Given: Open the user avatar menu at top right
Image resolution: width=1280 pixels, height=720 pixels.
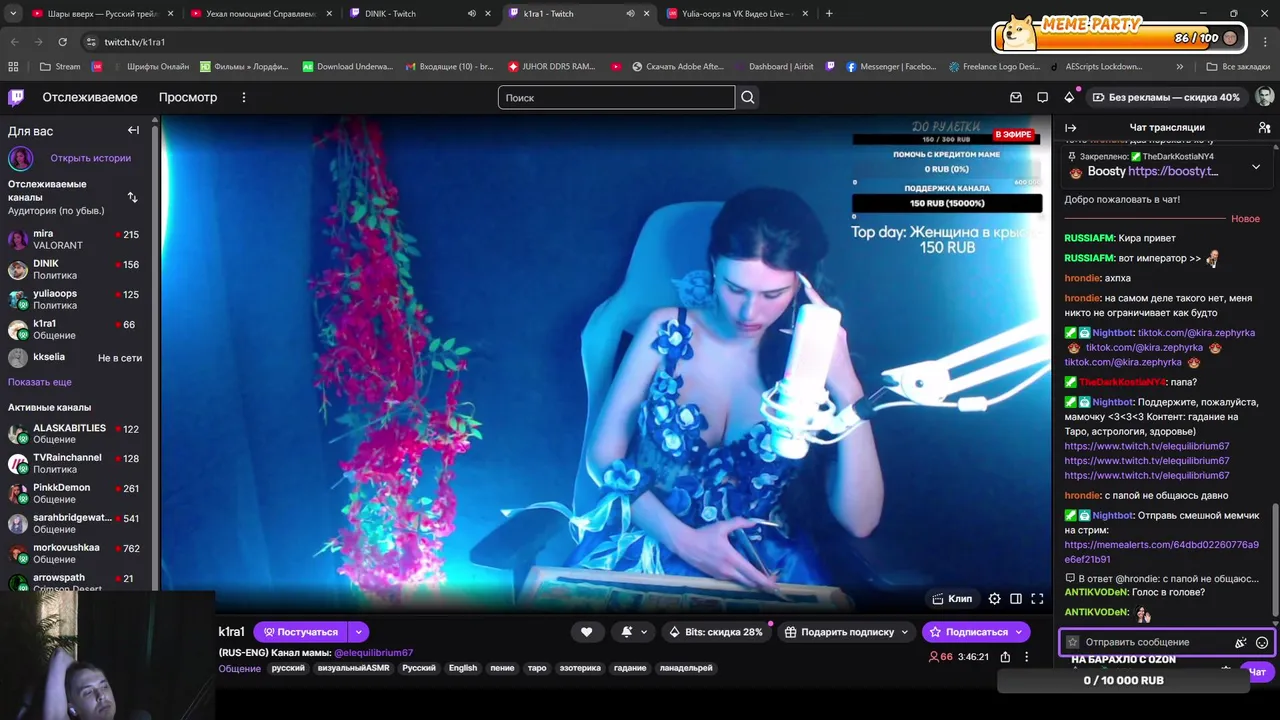Looking at the screenshot, I should (x=1264, y=97).
